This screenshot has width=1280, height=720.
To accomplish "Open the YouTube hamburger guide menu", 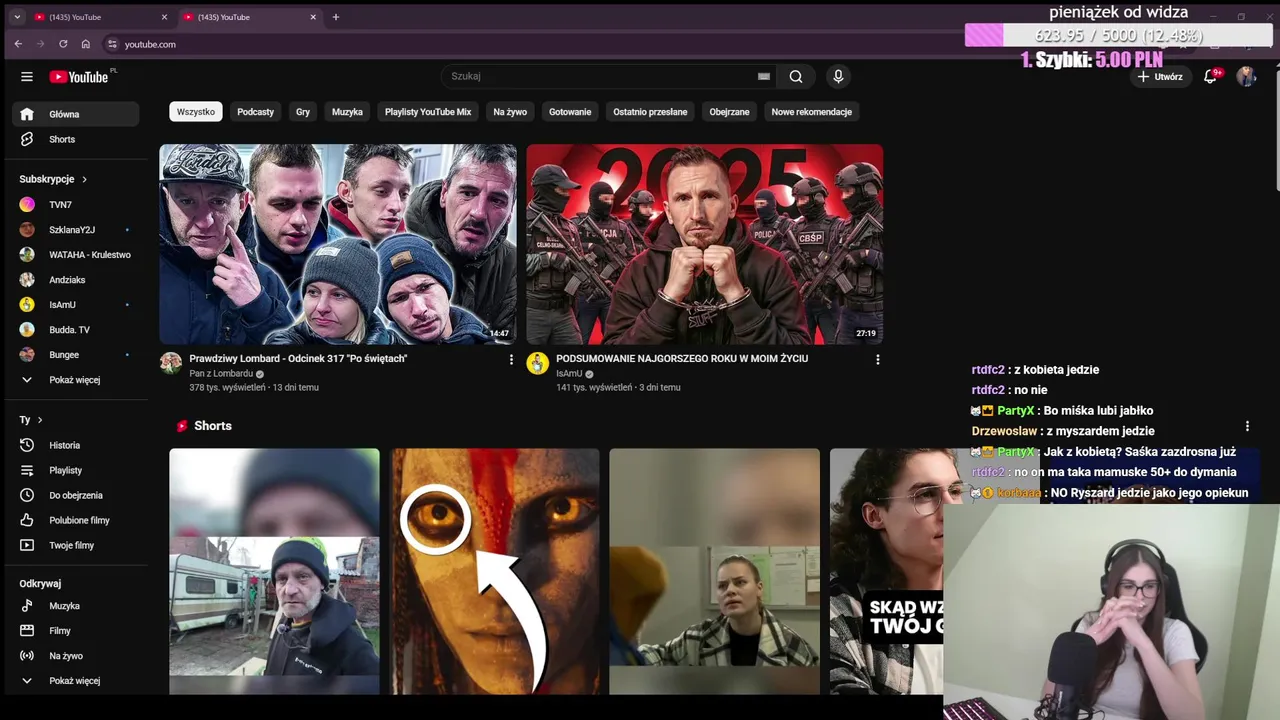I will pos(27,77).
